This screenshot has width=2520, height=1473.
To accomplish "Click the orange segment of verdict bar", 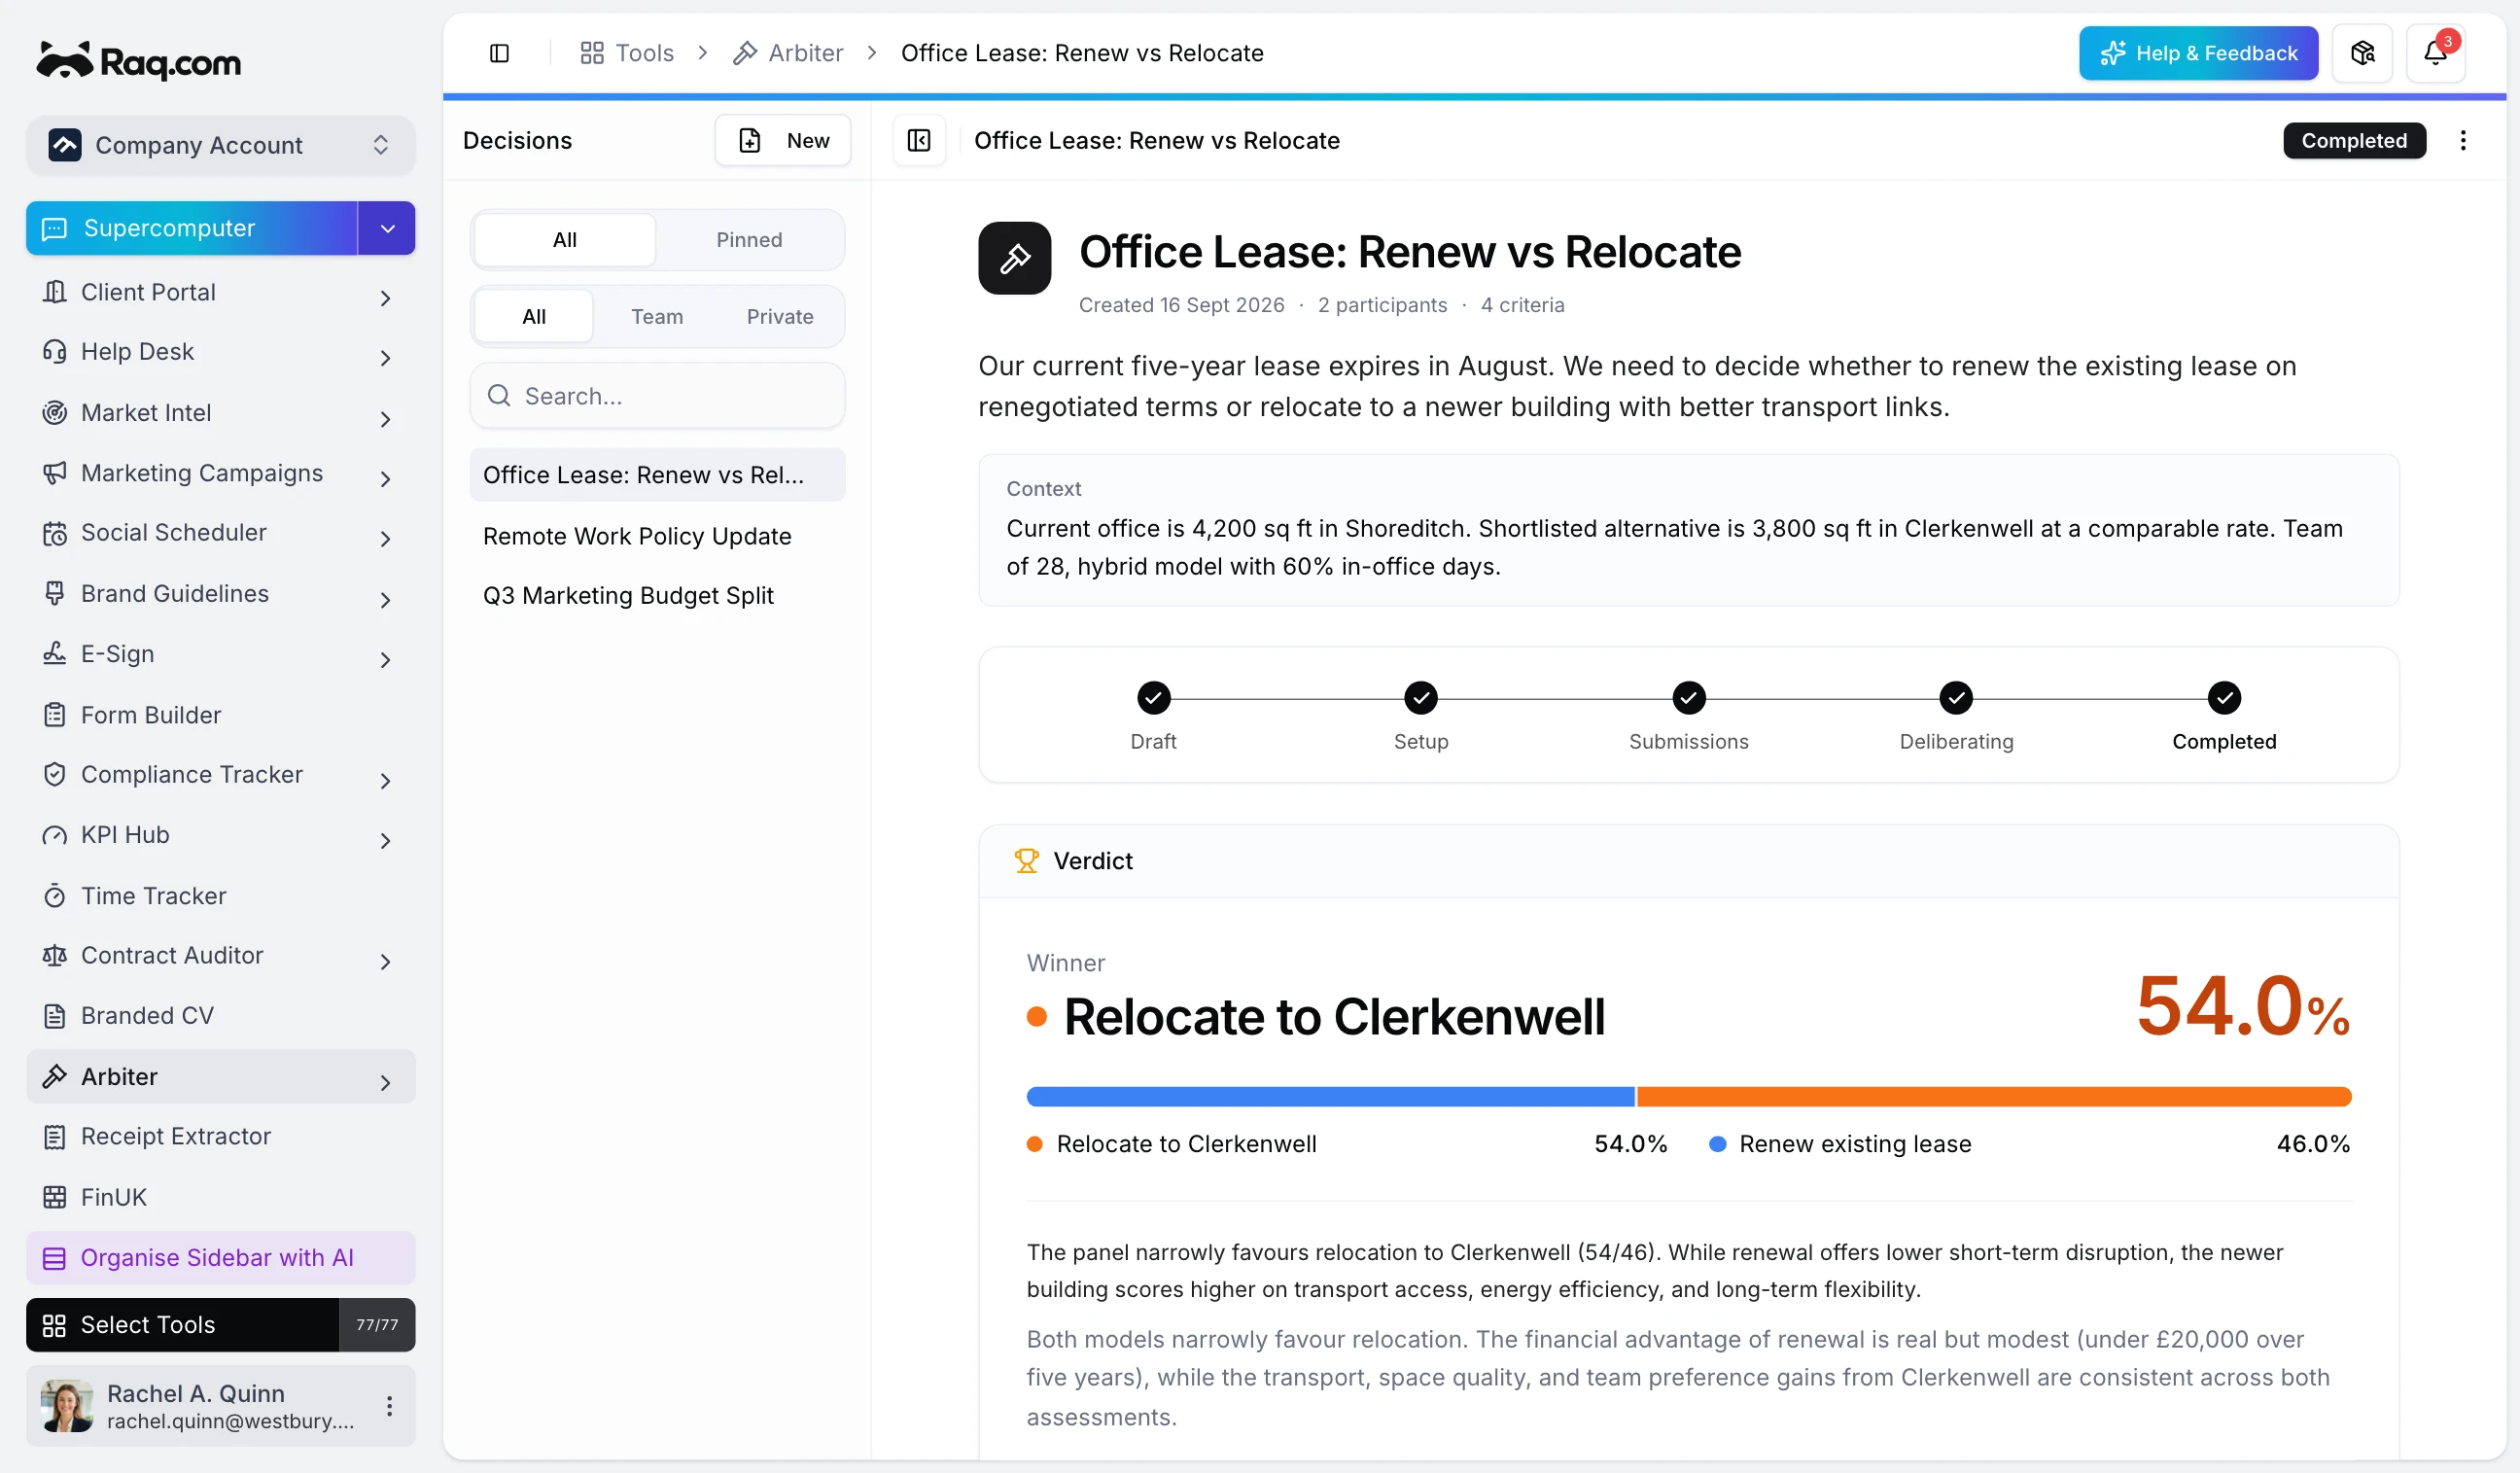I will tap(1993, 1097).
